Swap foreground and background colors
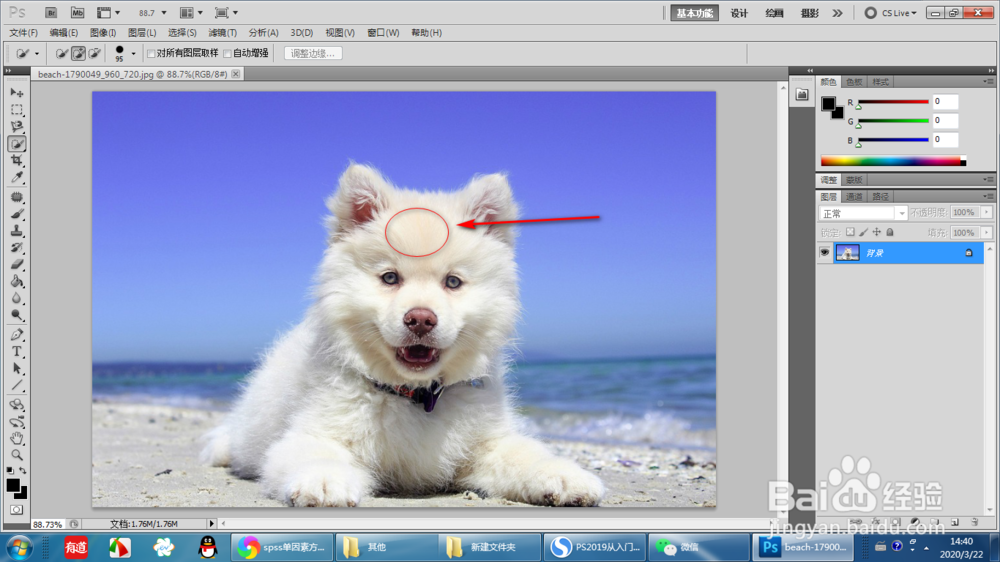The image size is (1000, 562). click(x=23, y=471)
